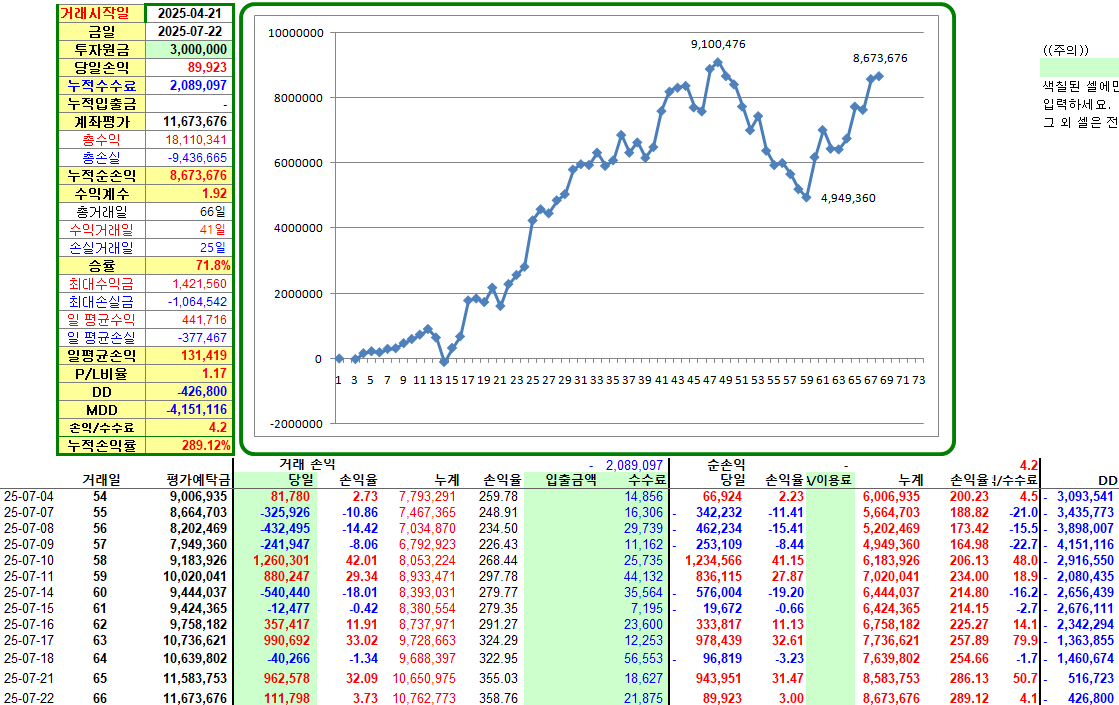
Task: Select the 누적입출금 label cell
Action: (101, 103)
